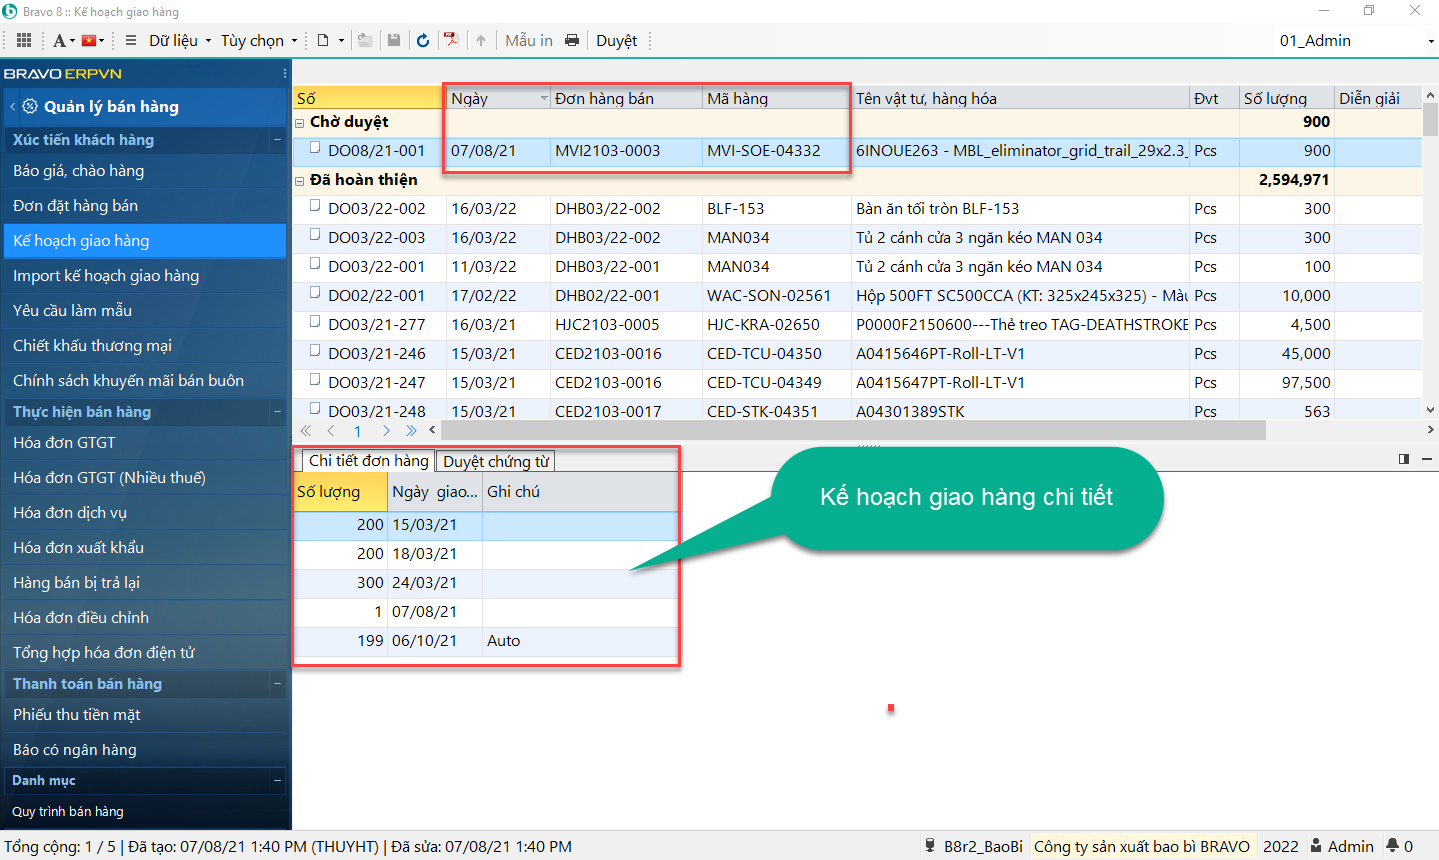Click the PDF export icon
1439x860 pixels.
click(451, 40)
